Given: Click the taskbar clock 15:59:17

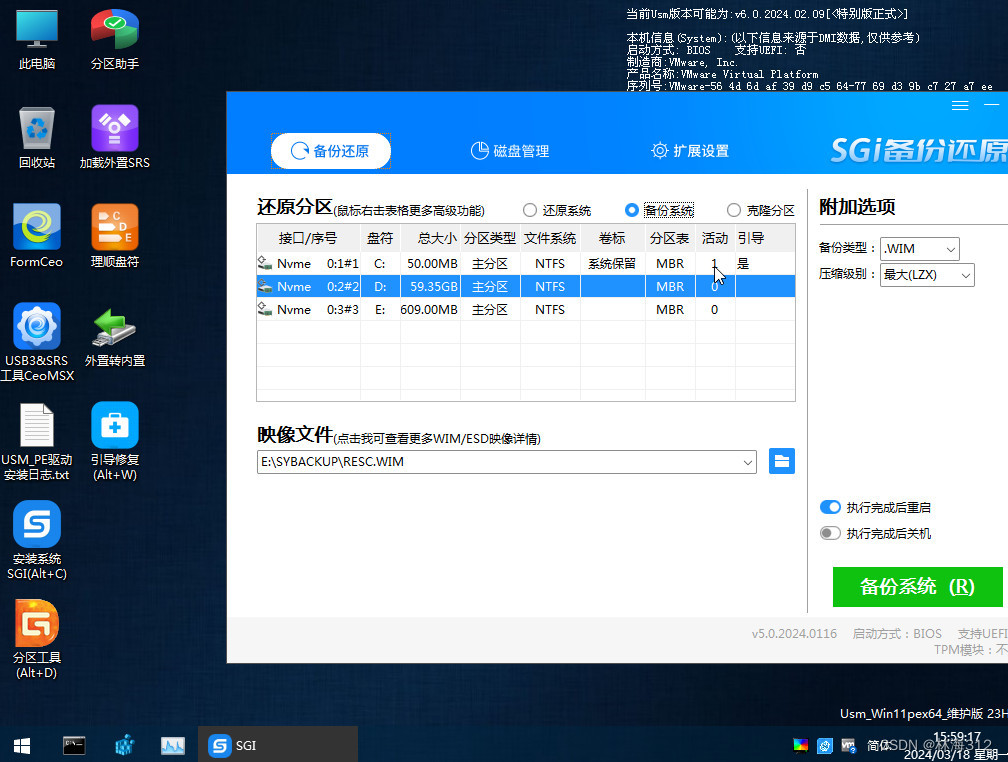Looking at the screenshot, I should point(957,737).
